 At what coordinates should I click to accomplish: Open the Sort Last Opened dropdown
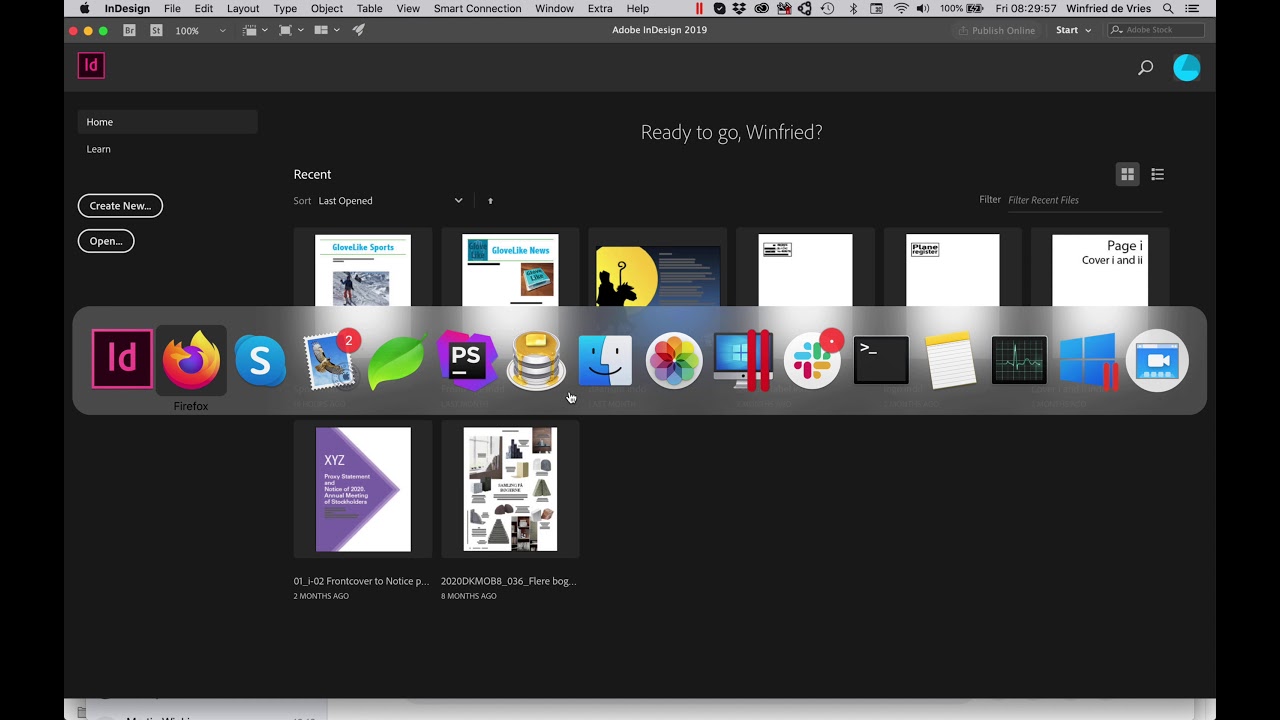pyautogui.click(x=390, y=201)
